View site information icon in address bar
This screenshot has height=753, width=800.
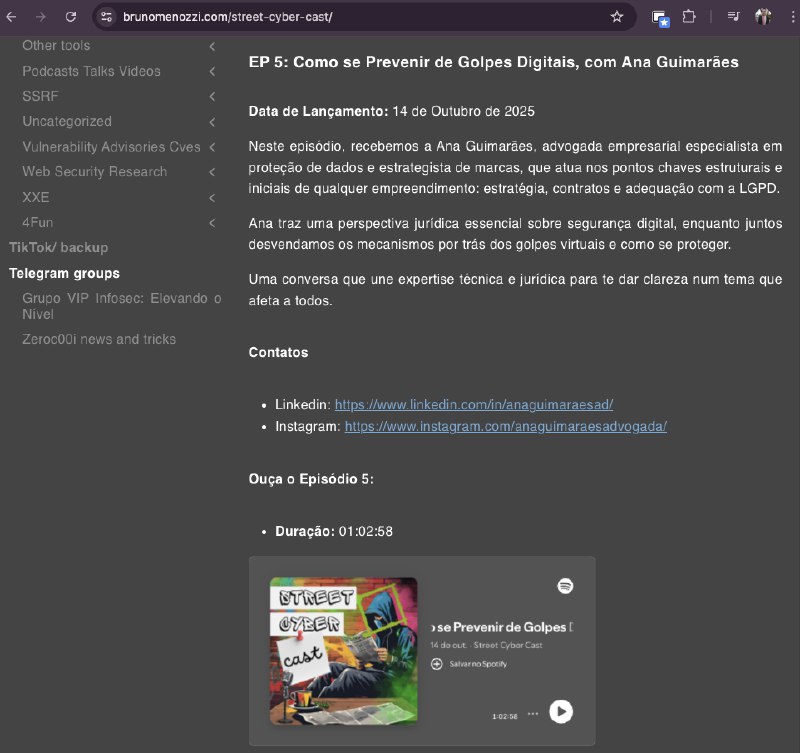pyautogui.click(x=108, y=17)
